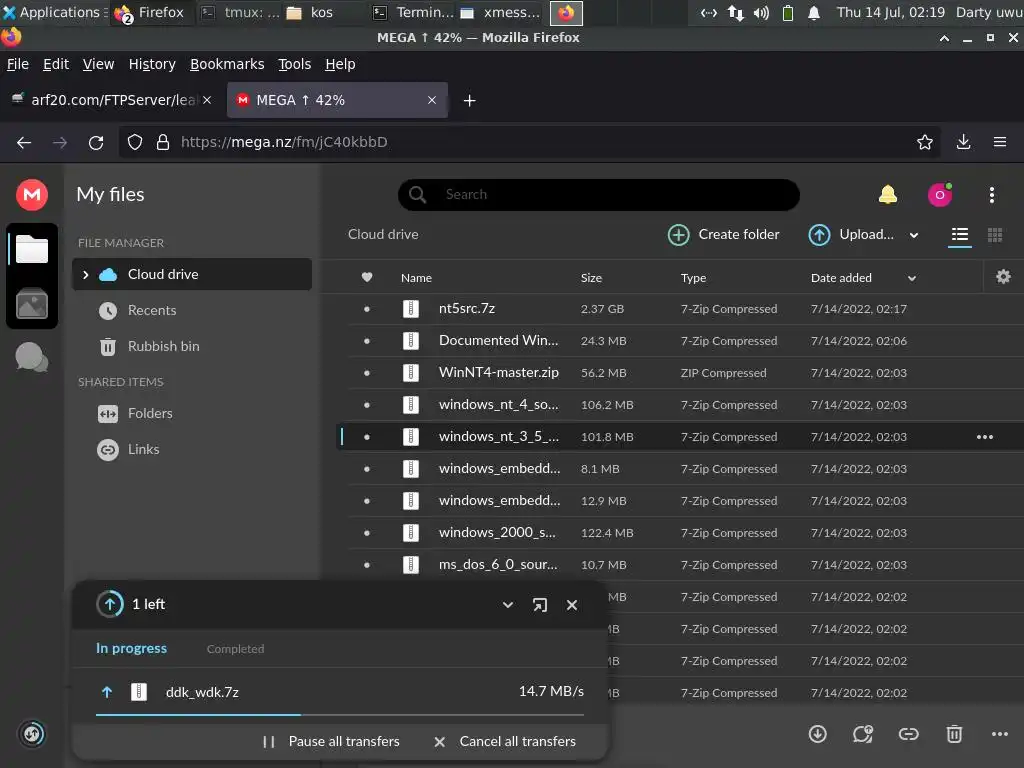Switch to the In progress tab
This screenshot has width=1024, height=768.
(x=131, y=648)
